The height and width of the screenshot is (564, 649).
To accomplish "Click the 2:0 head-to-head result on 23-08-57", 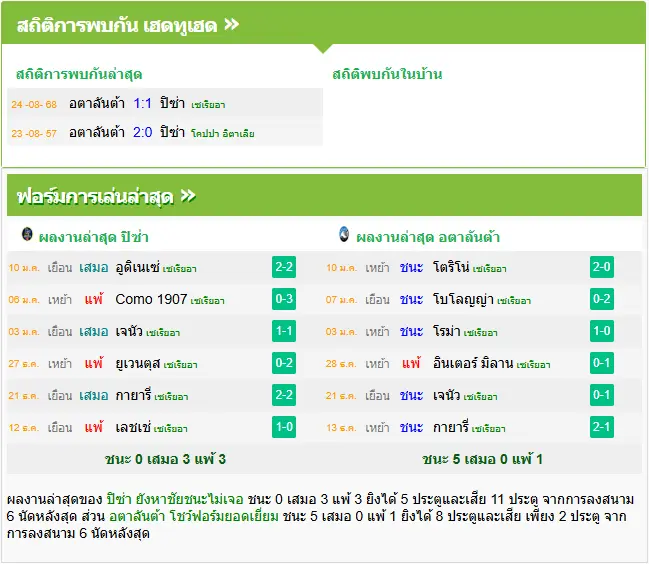I will [142, 132].
